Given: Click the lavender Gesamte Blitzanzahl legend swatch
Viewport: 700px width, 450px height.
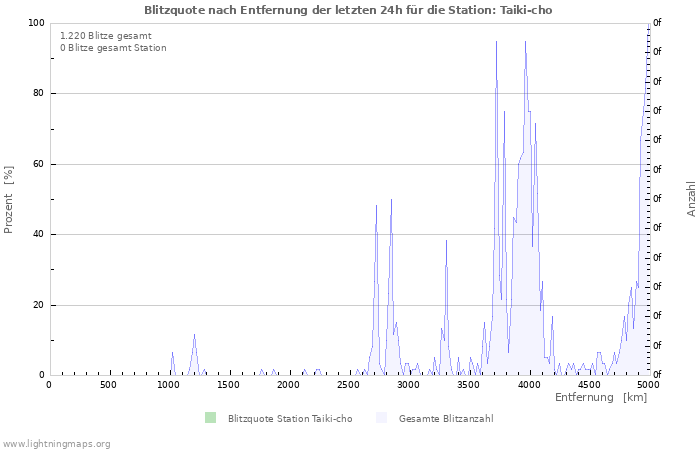Looking at the screenshot, I should [381, 418].
